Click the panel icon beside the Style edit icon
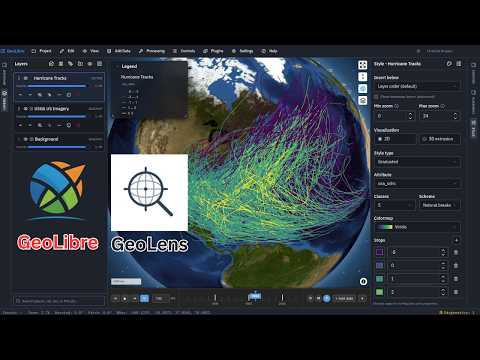The image size is (480, 360). pyautogui.click(x=459, y=64)
